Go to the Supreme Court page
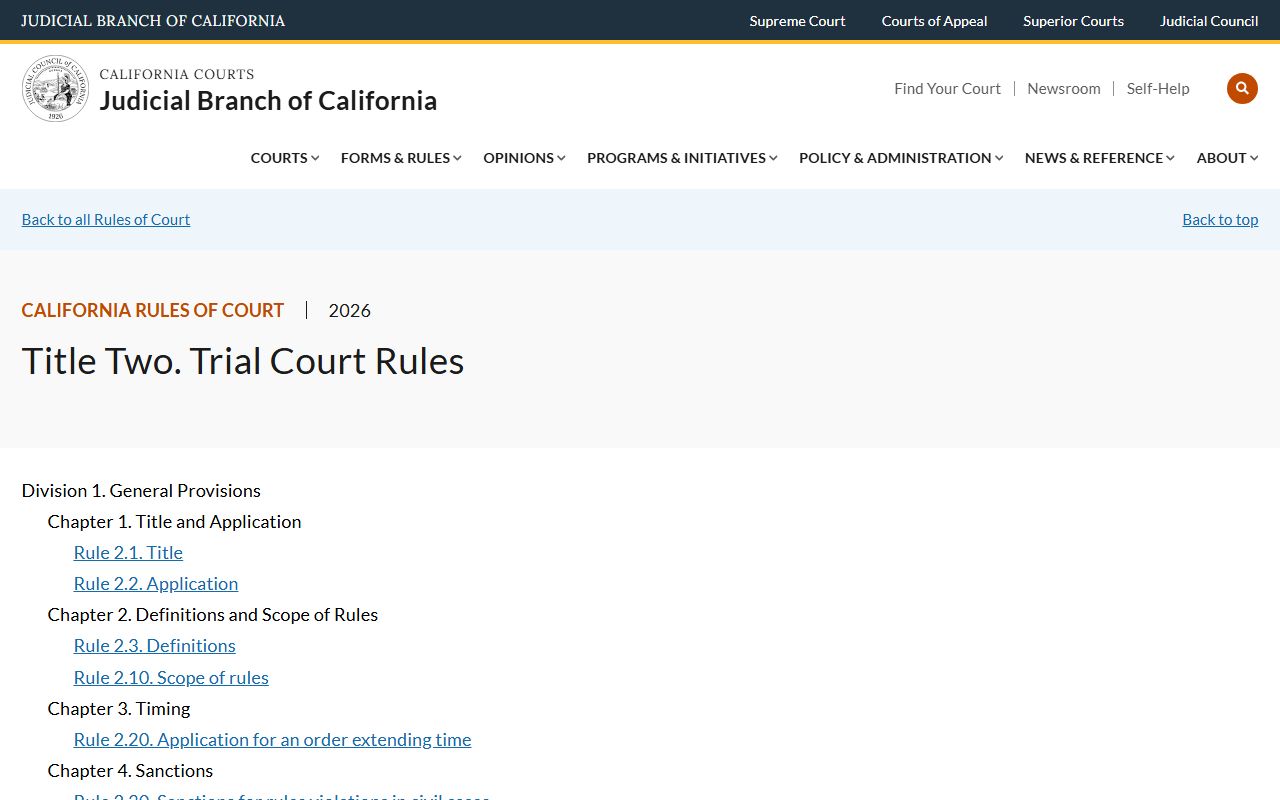The width and height of the screenshot is (1280, 800). [x=797, y=21]
